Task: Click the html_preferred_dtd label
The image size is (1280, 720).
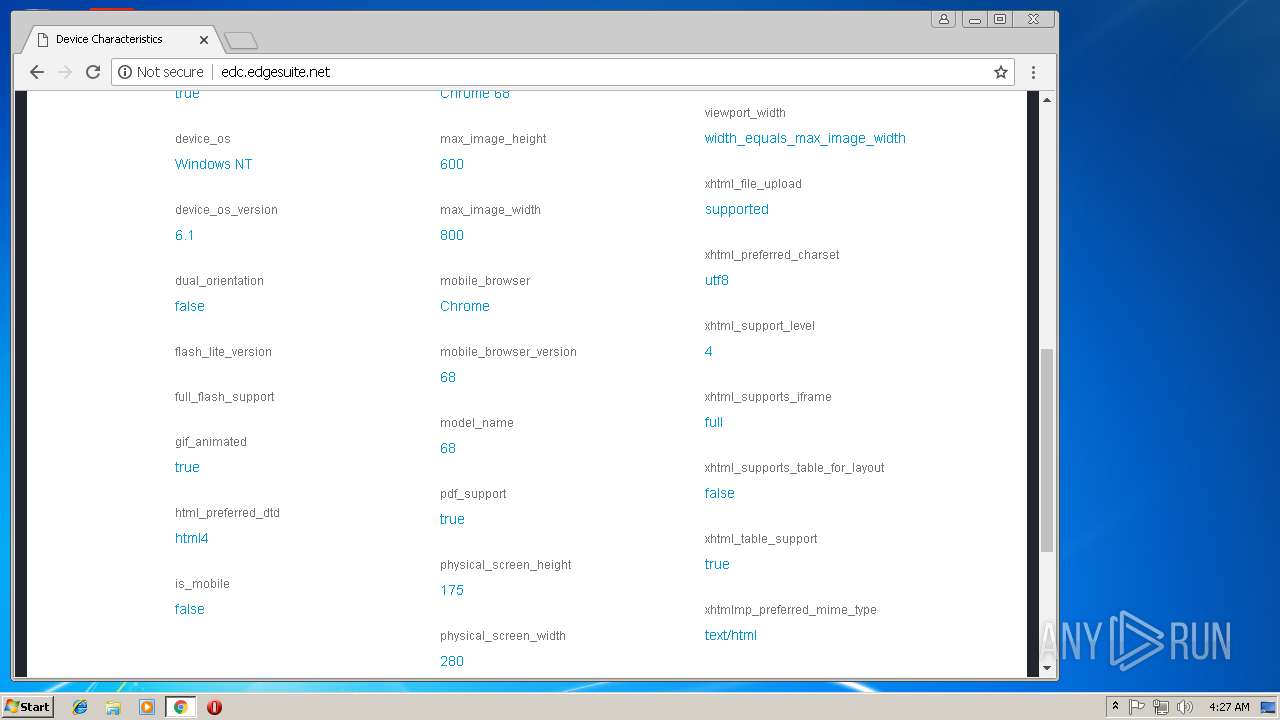Action: click(x=227, y=513)
